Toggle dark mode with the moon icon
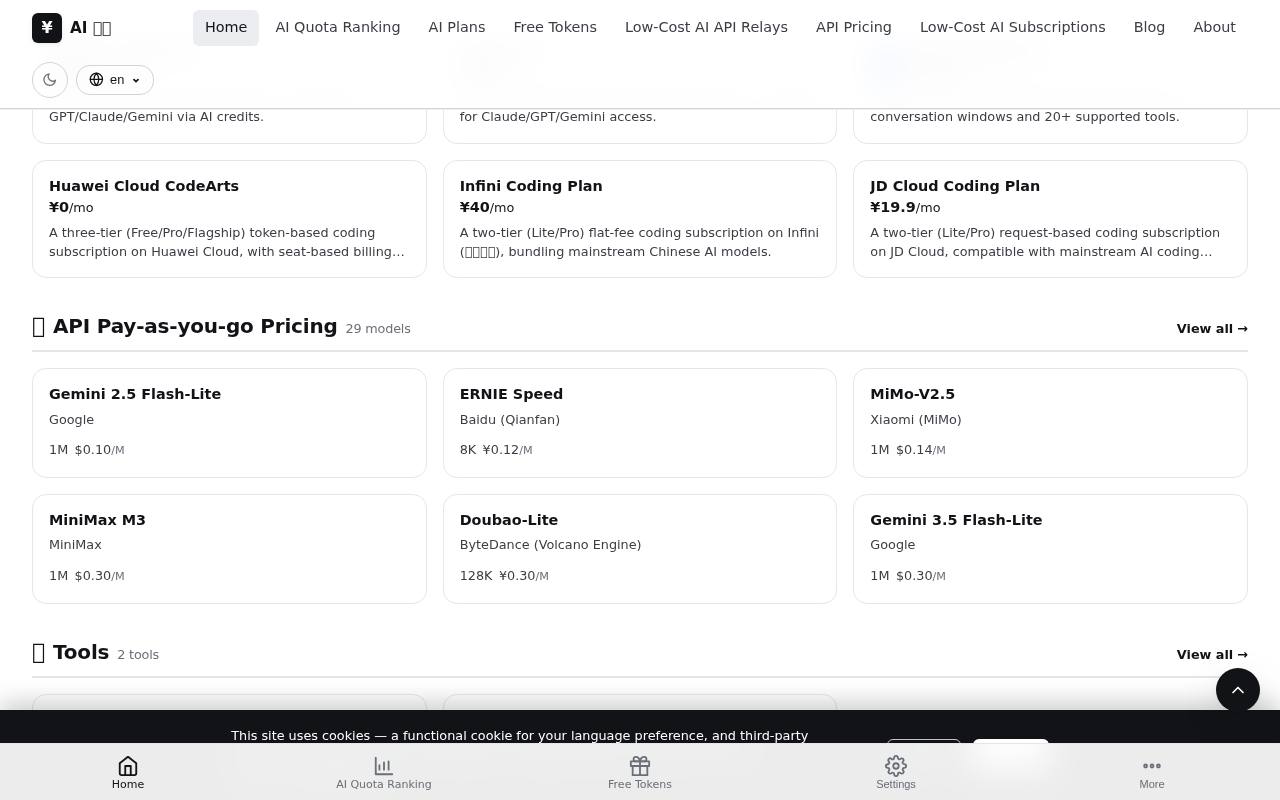 (x=50, y=80)
